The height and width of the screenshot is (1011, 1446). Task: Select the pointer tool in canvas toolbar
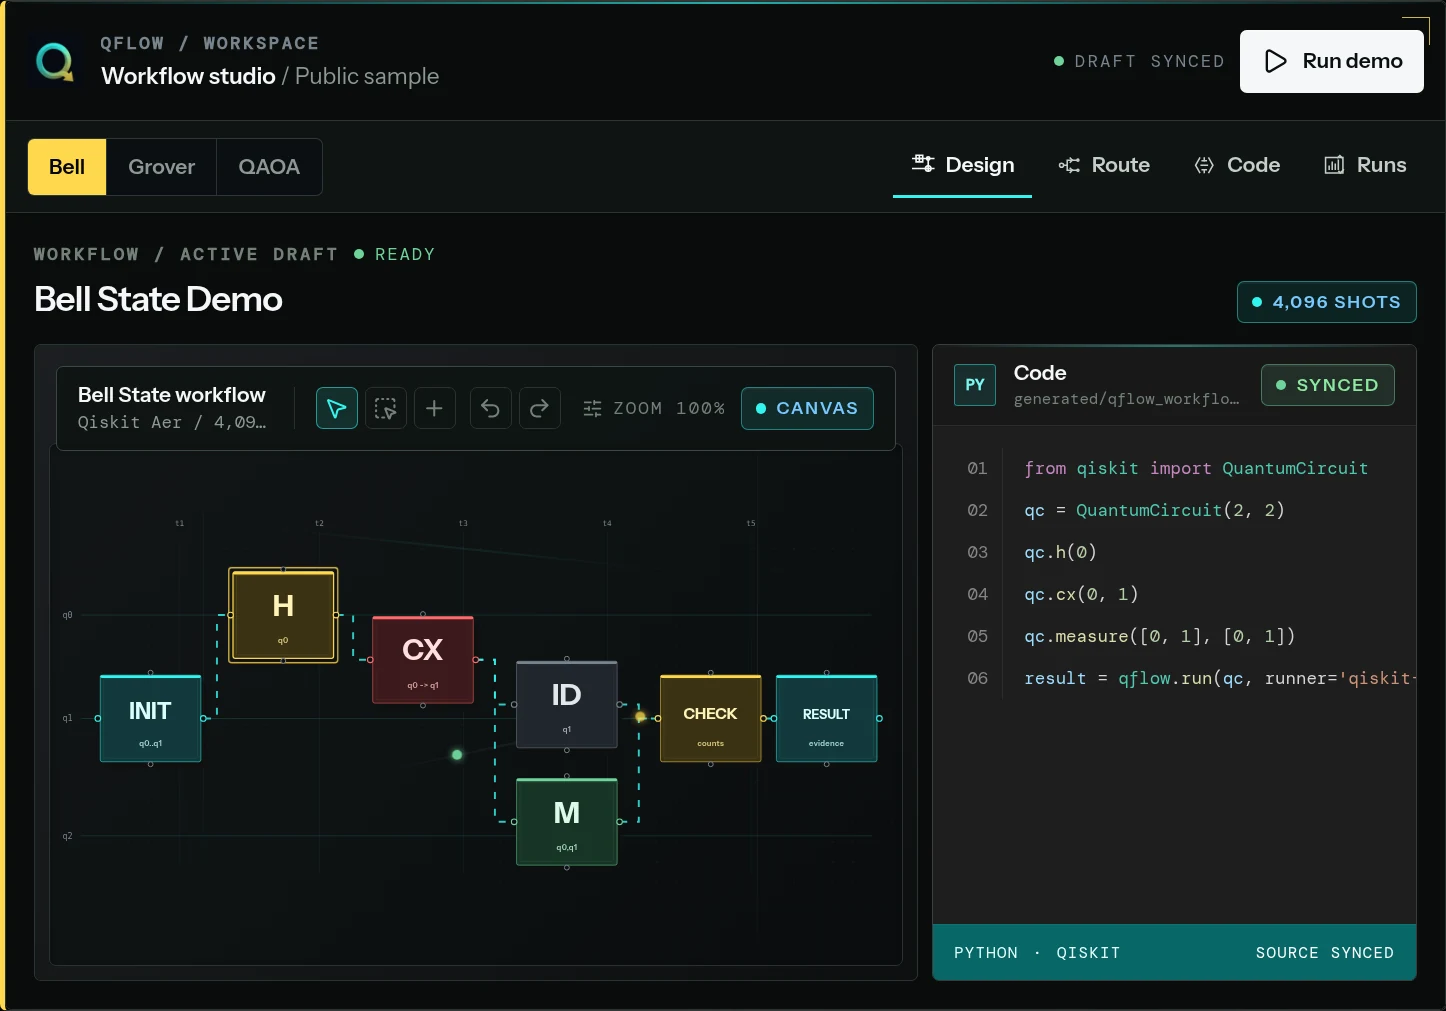point(337,408)
